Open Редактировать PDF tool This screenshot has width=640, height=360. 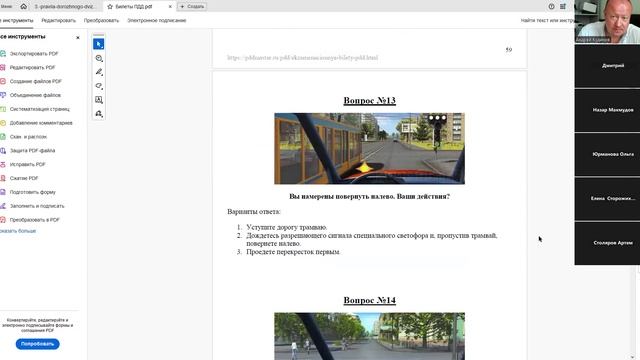click(32, 67)
